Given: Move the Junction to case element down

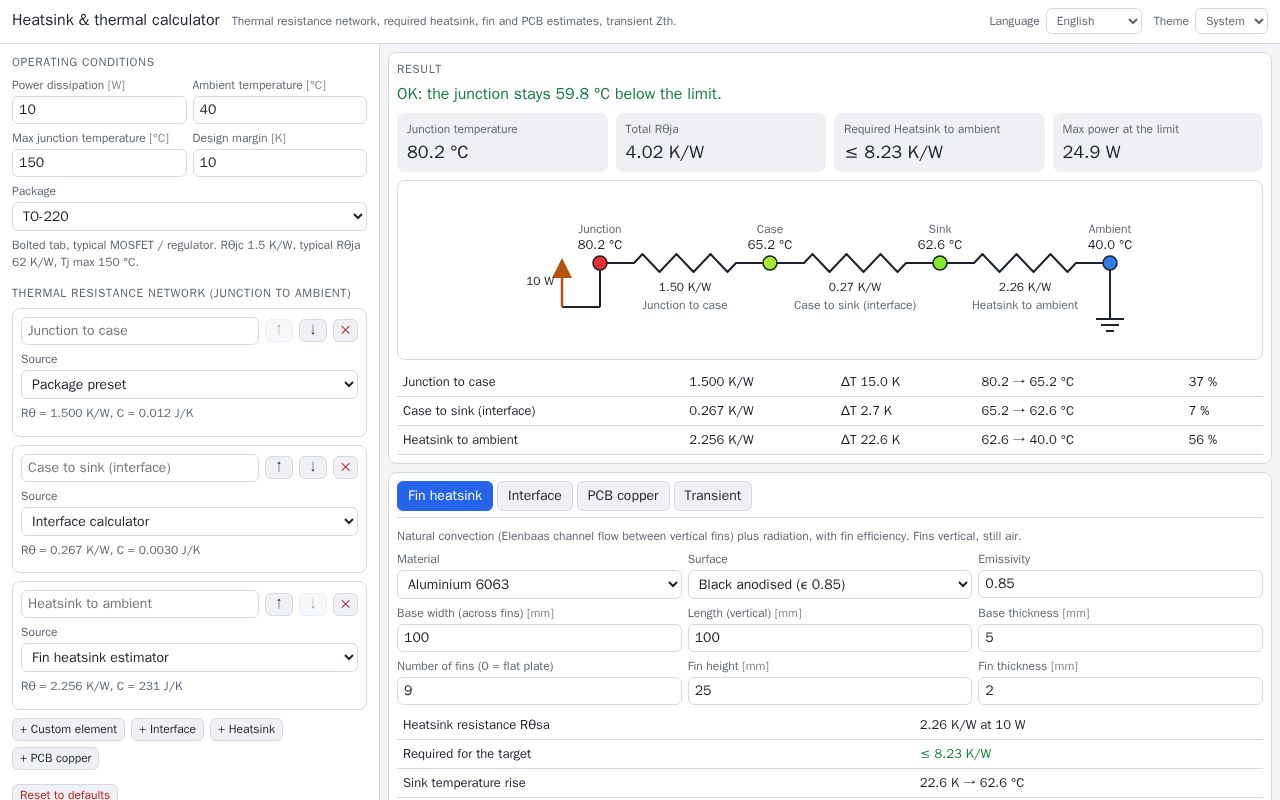Looking at the screenshot, I should [x=313, y=330].
